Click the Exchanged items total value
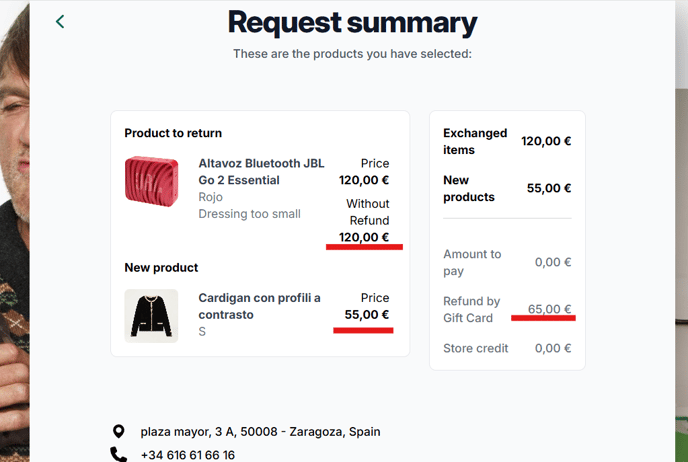Screen dimensions: 688x462 pos(546,141)
